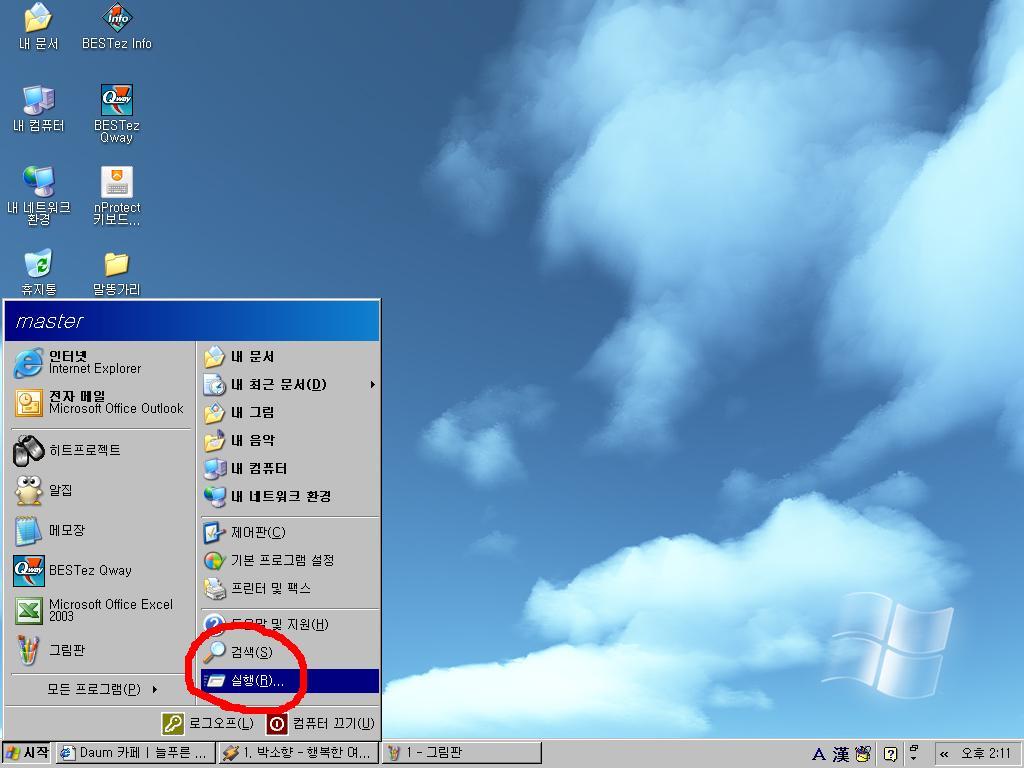Screen dimensions: 1024x768
Task: Click 실행(R)... run command
Action: pos(290,680)
